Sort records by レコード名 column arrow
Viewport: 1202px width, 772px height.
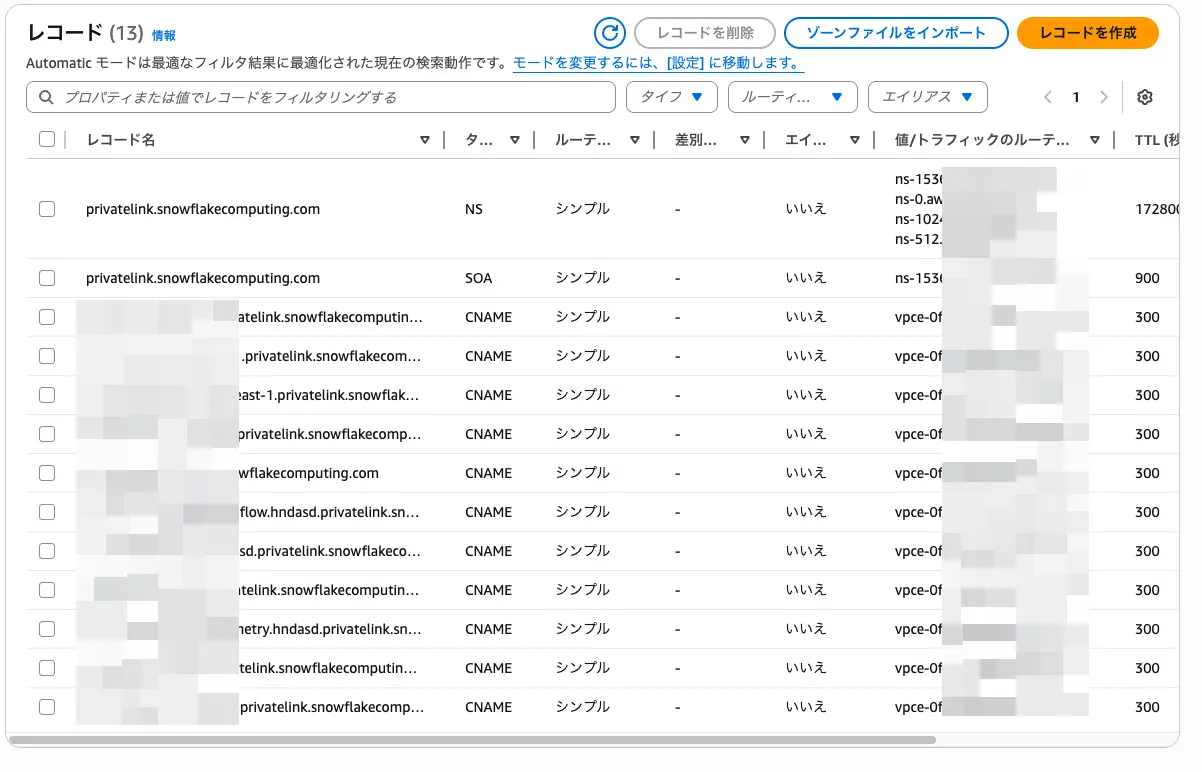tap(425, 140)
